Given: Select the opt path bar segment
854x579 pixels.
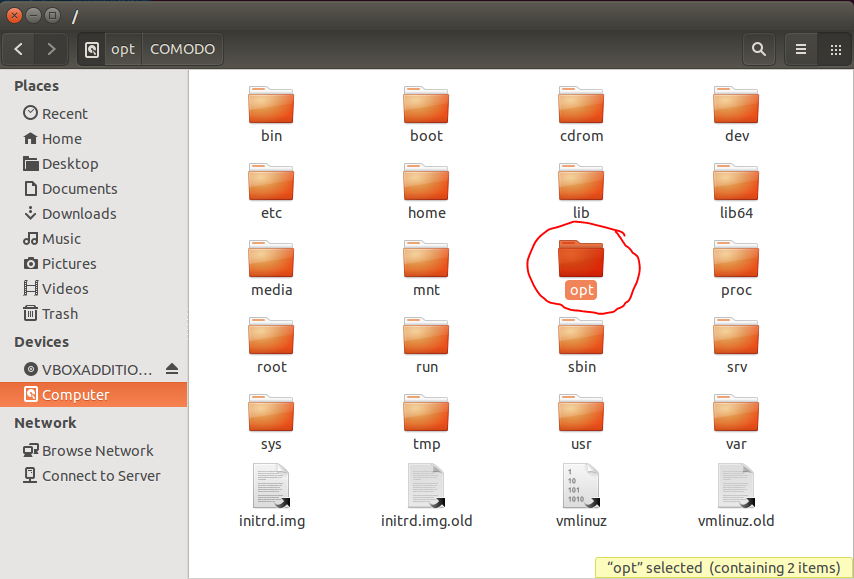Looking at the screenshot, I should point(123,49).
